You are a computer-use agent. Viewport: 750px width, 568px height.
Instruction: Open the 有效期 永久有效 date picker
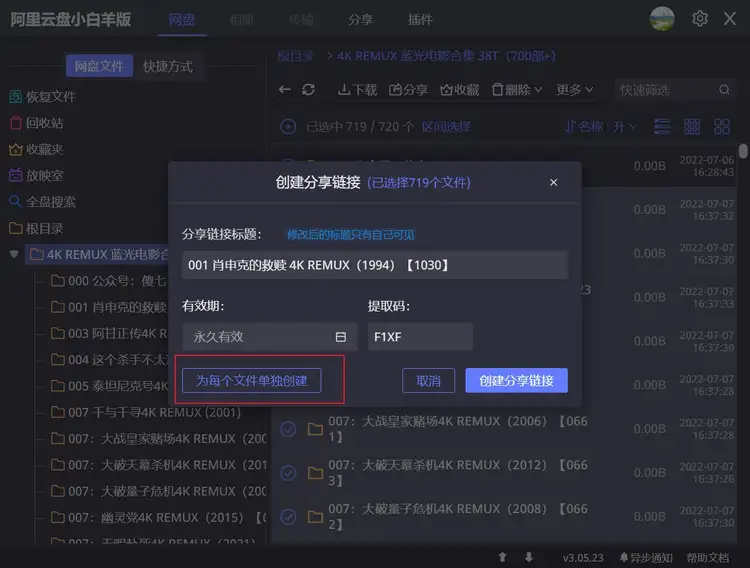270,337
